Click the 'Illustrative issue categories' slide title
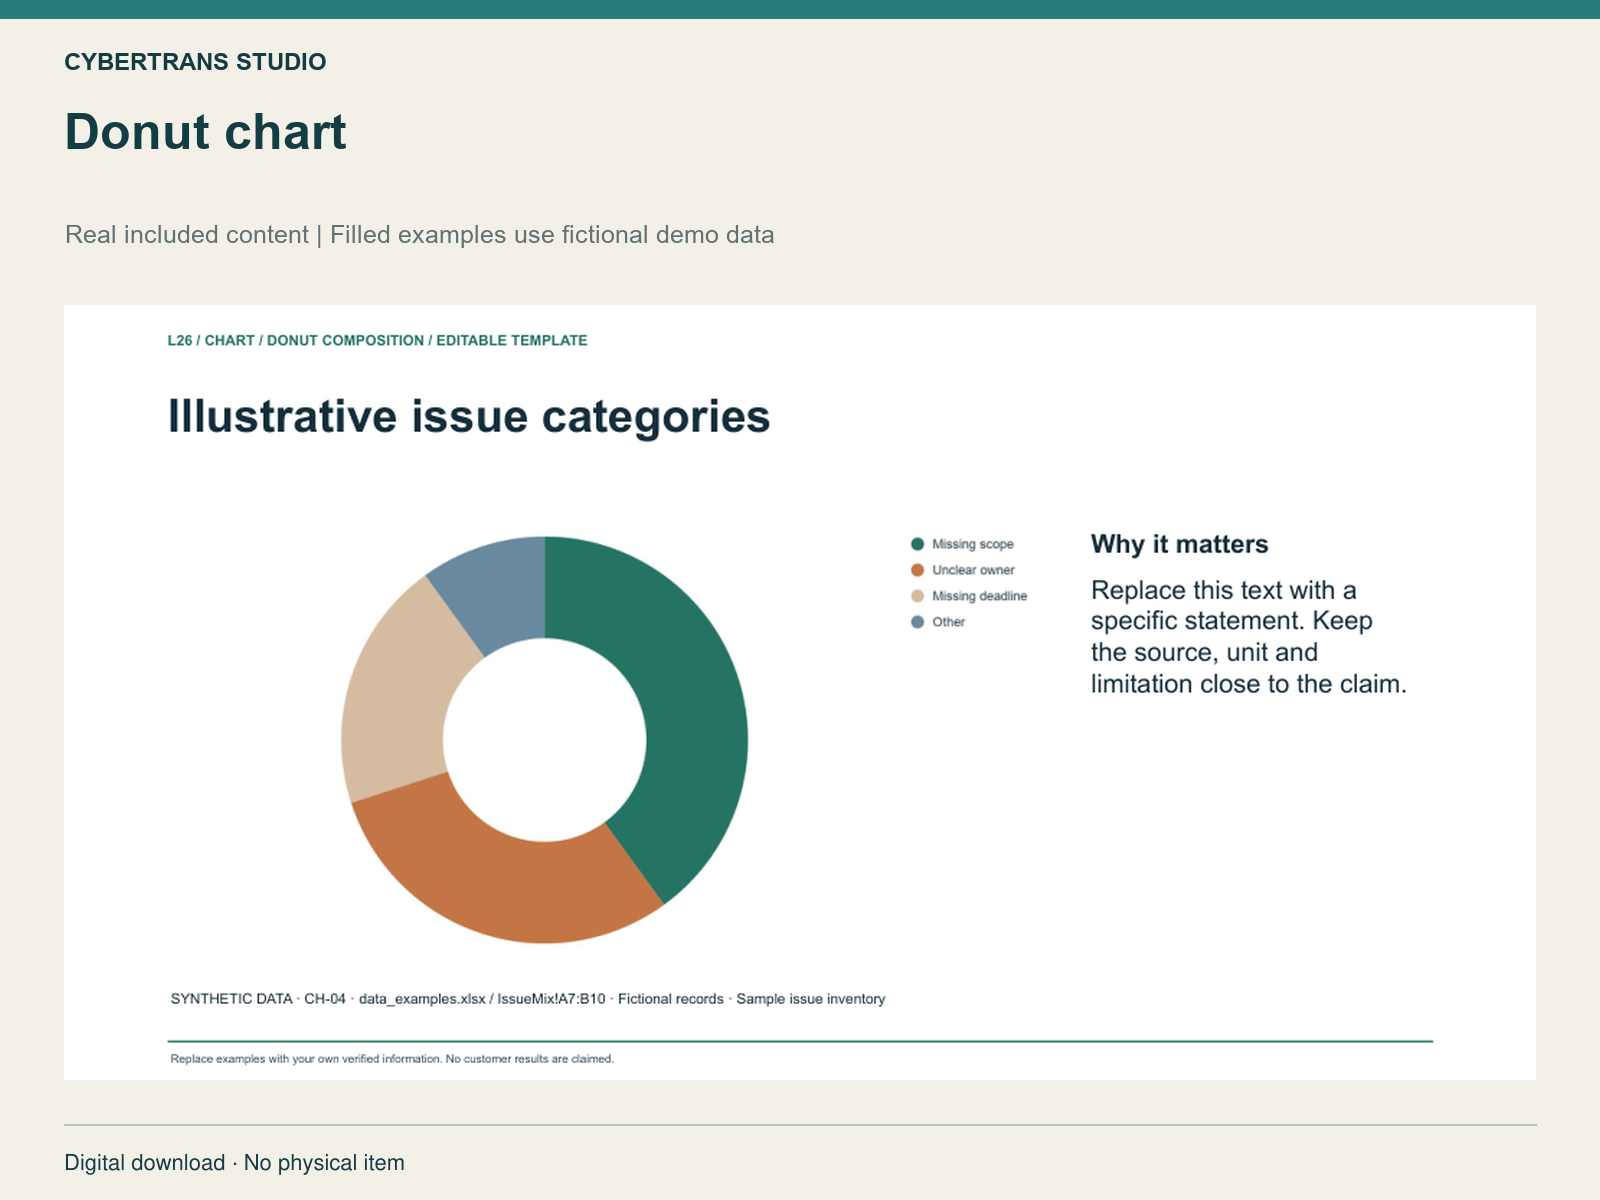 click(x=469, y=416)
